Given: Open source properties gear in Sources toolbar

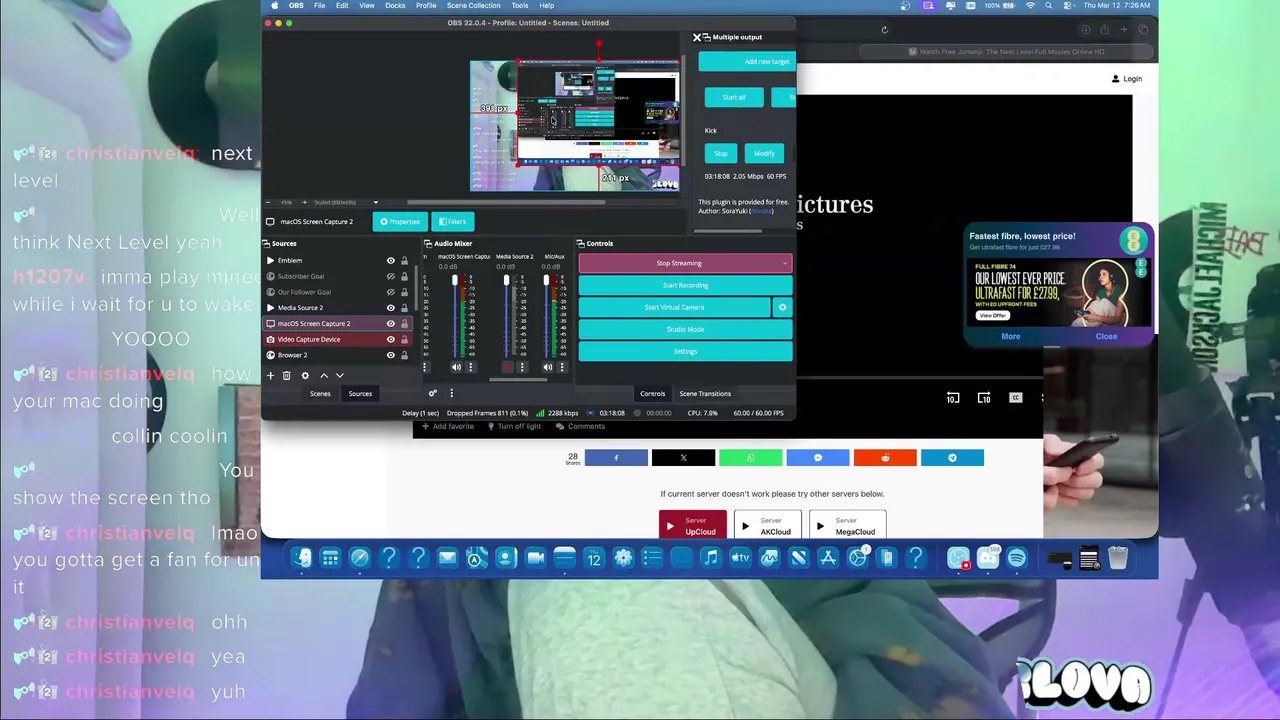Looking at the screenshot, I should click(x=305, y=375).
